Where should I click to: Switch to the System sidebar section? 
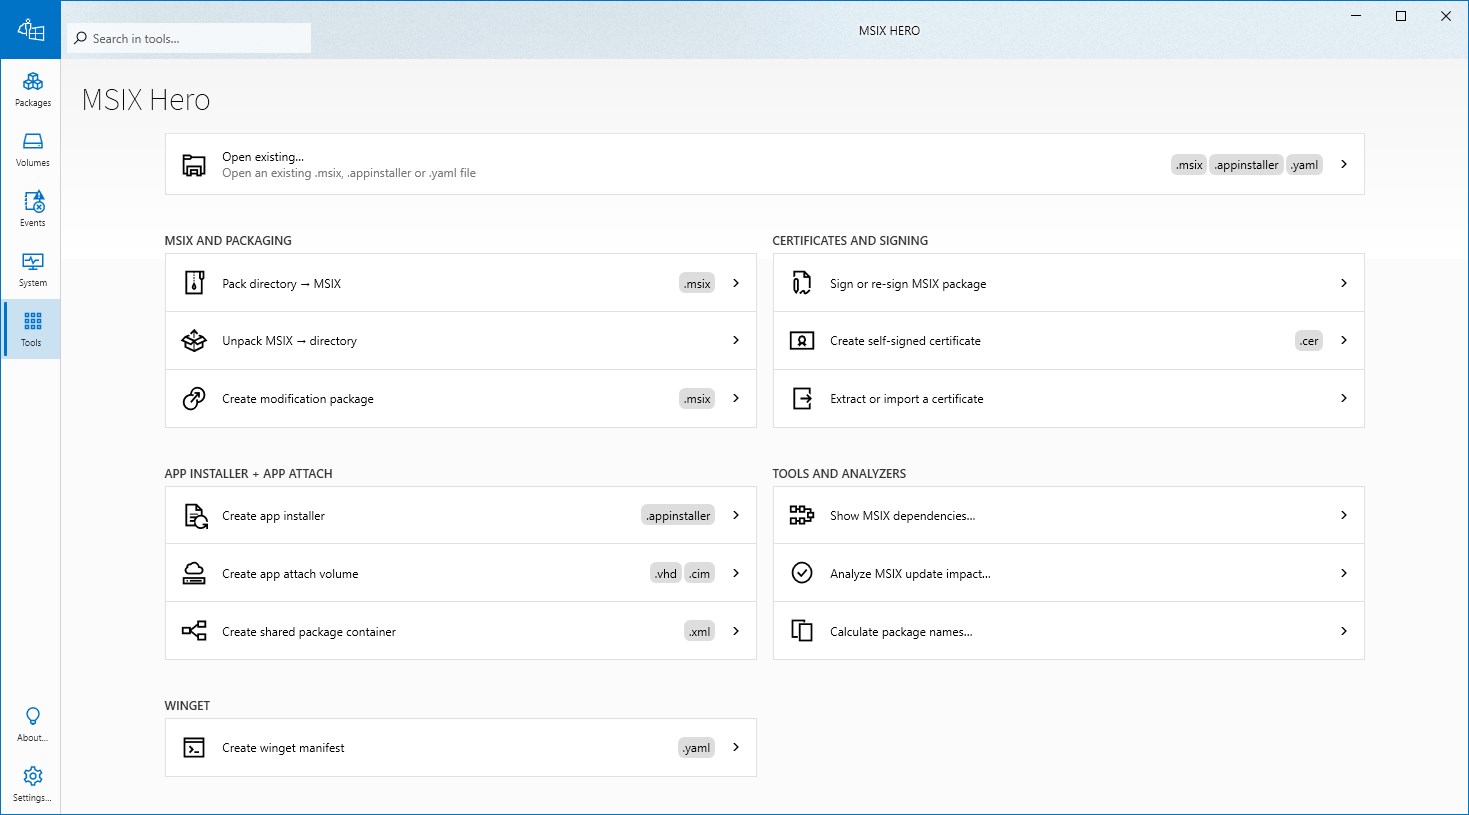click(32, 269)
